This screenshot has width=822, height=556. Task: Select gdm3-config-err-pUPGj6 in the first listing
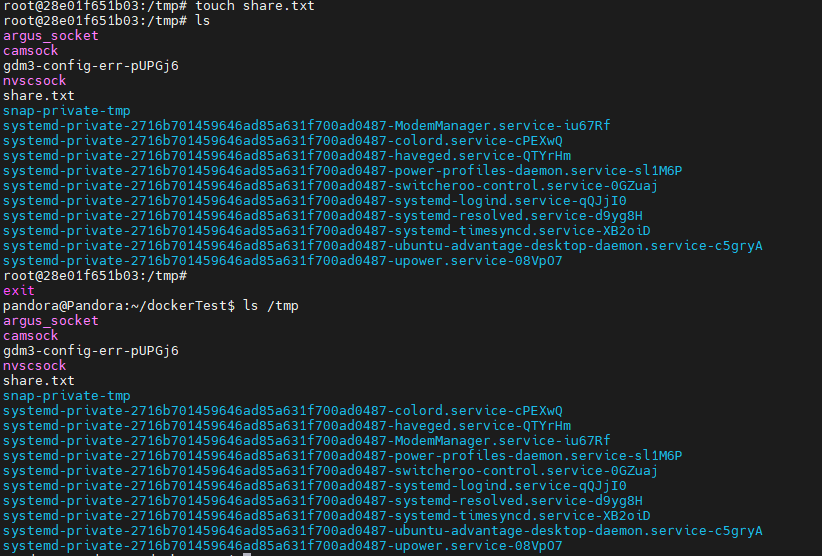(x=90, y=66)
